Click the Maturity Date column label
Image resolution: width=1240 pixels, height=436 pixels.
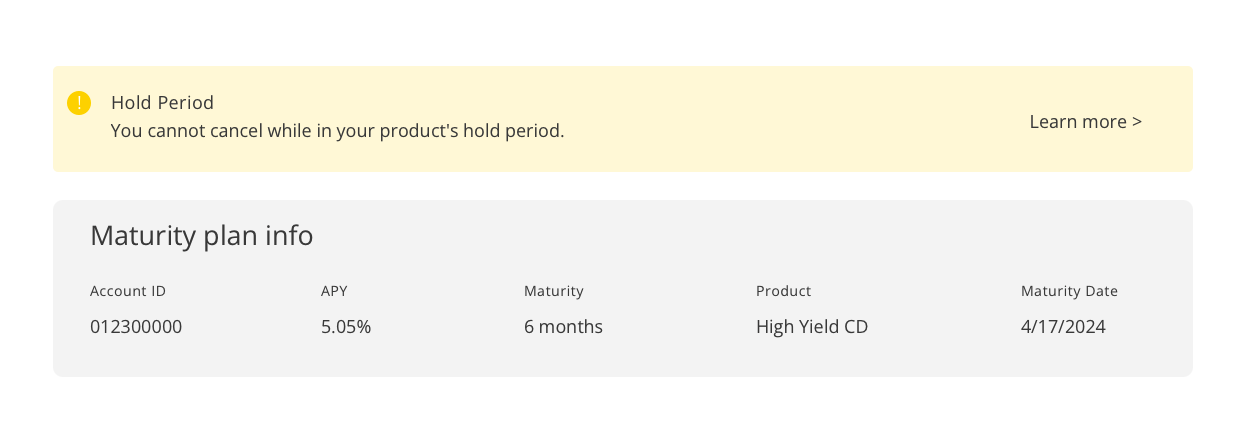[1069, 292]
